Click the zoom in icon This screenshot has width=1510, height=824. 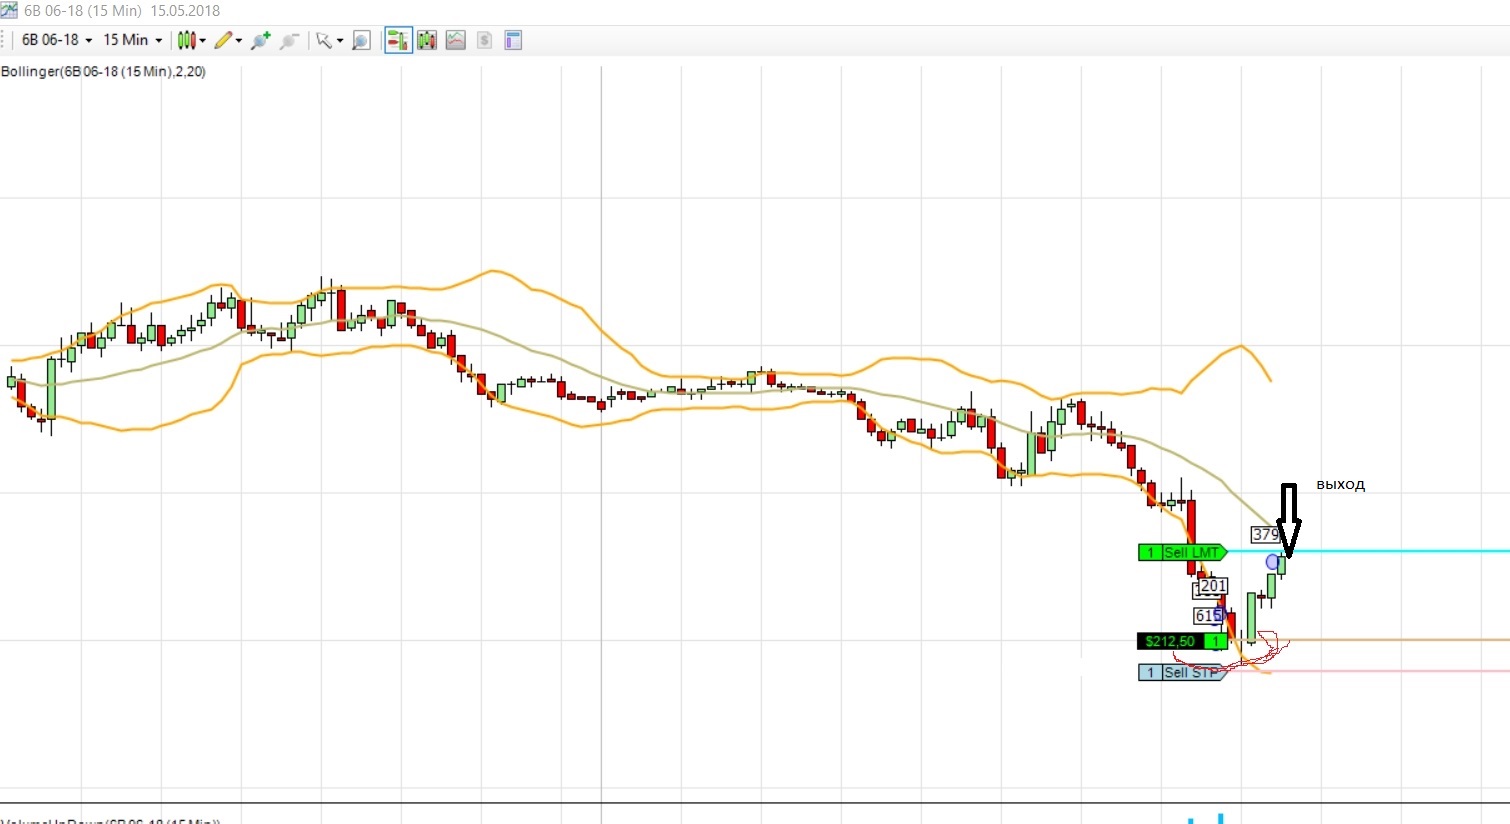(261, 40)
